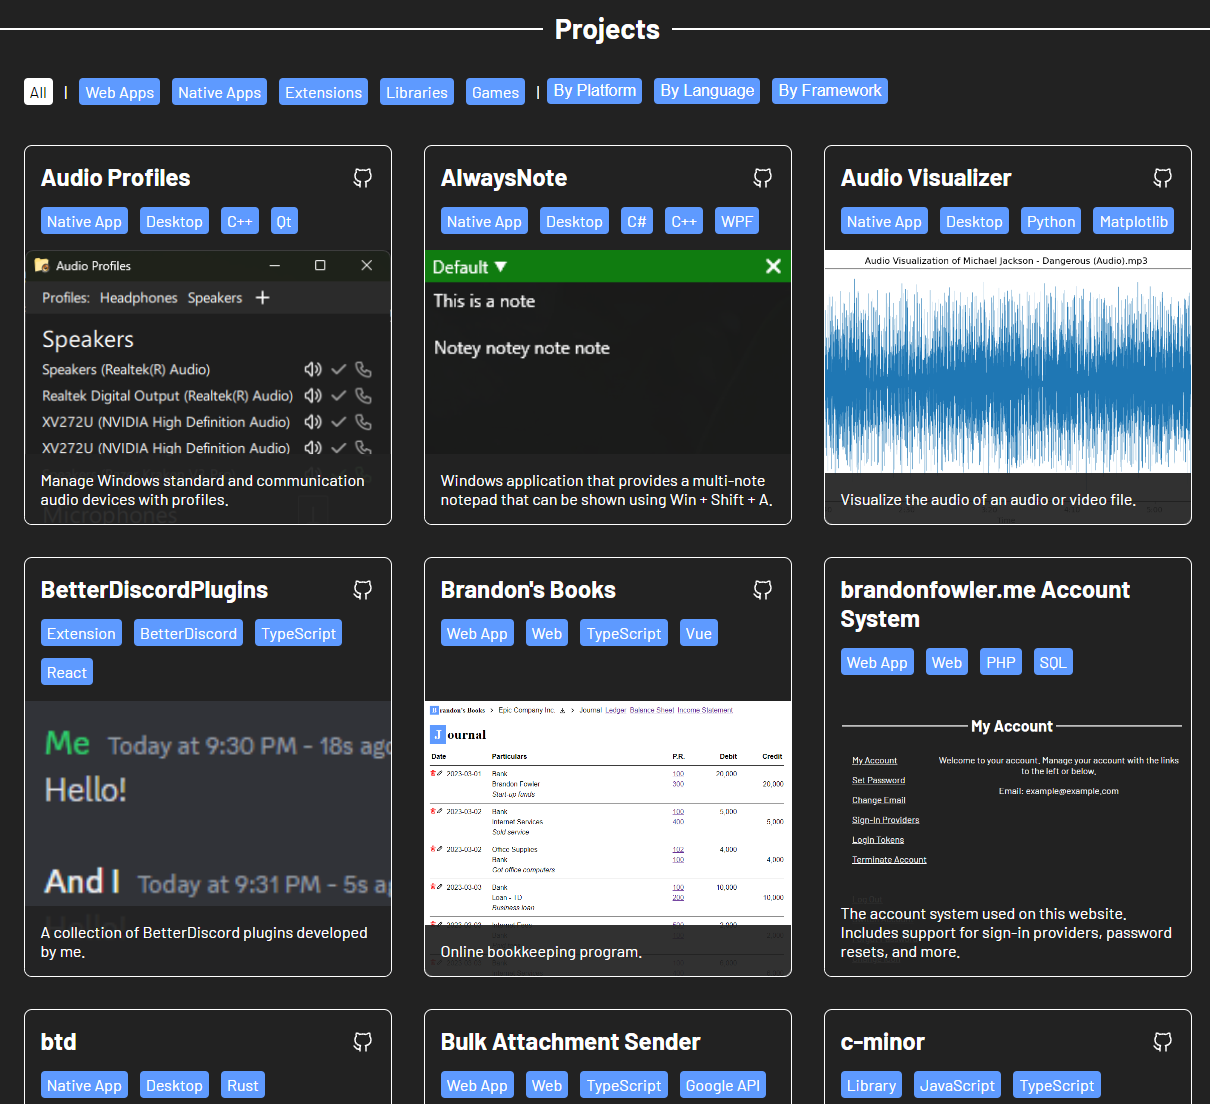The height and width of the screenshot is (1104, 1210).
Task: Click the GitHub icon for Brandon's Books
Action: [x=763, y=590]
